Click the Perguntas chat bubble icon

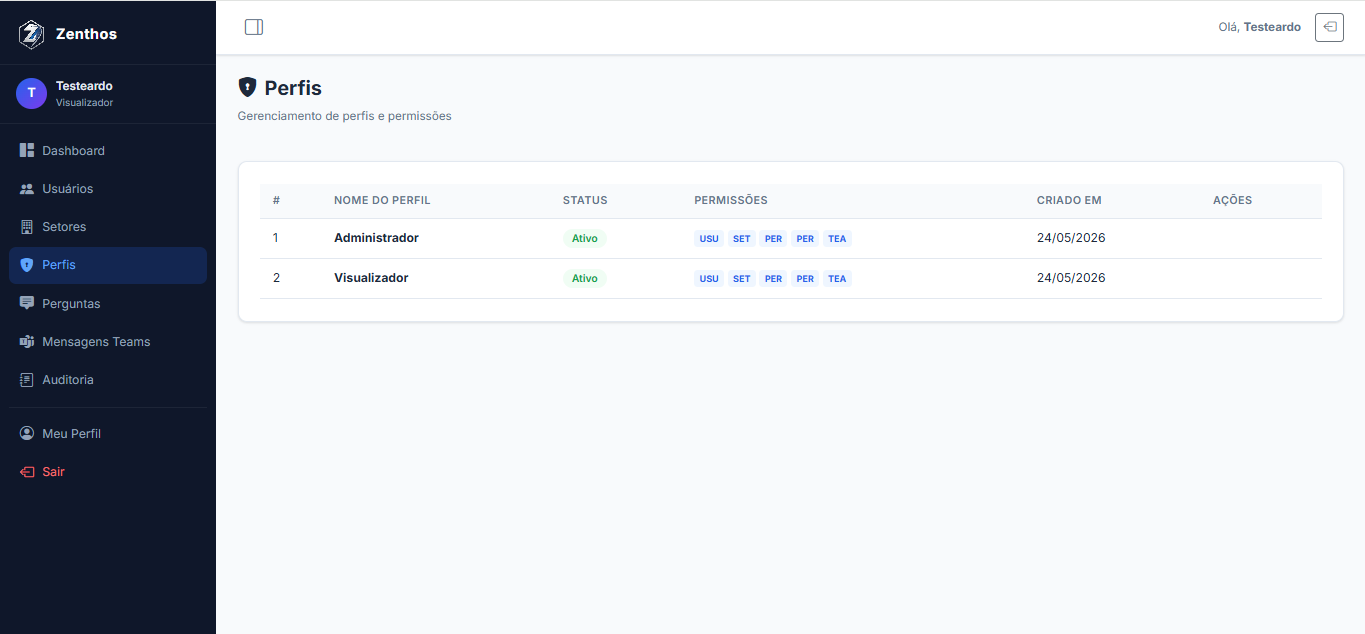[27, 303]
